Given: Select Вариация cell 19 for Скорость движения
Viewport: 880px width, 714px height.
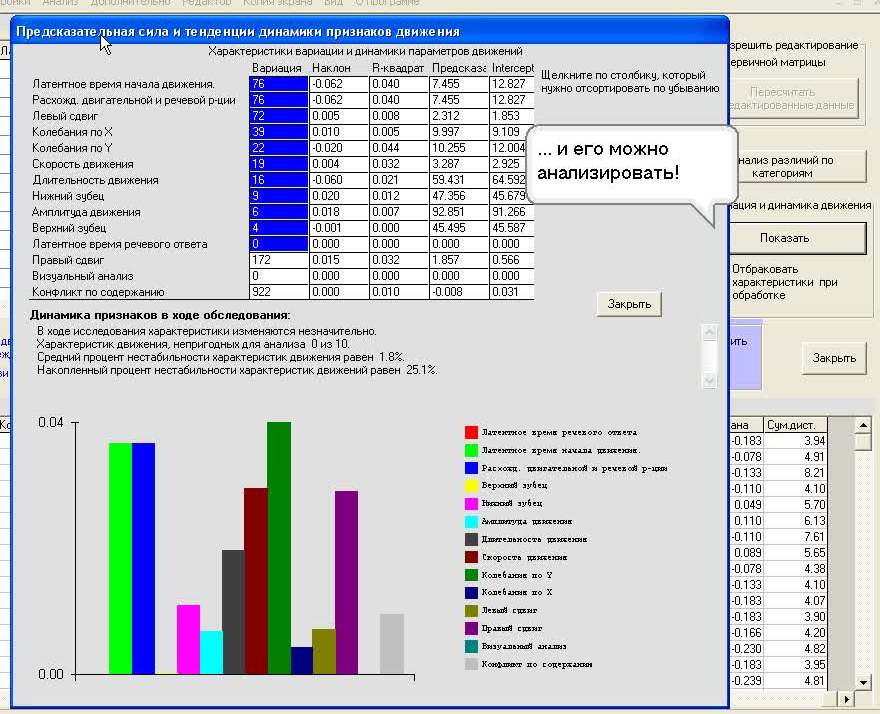Looking at the screenshot, I should click(x=278, y=164).
